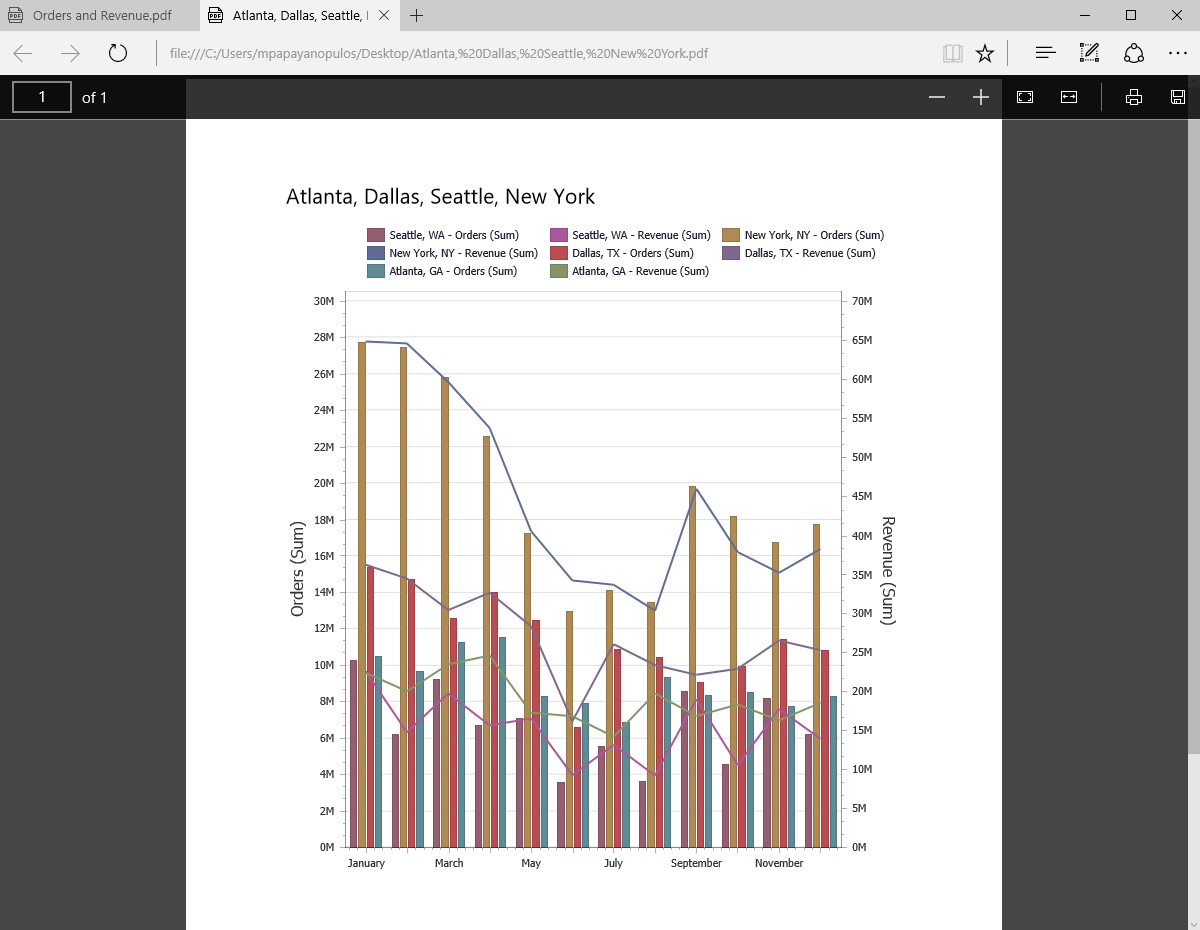Click the November x-axis label
The image size is (1200, 930).
(779, 863)
